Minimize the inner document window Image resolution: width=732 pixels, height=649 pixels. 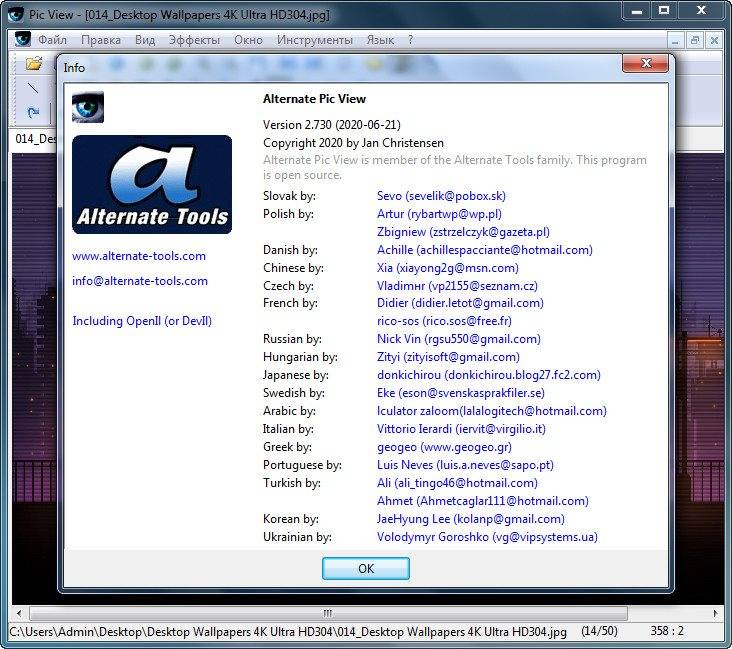675,41
